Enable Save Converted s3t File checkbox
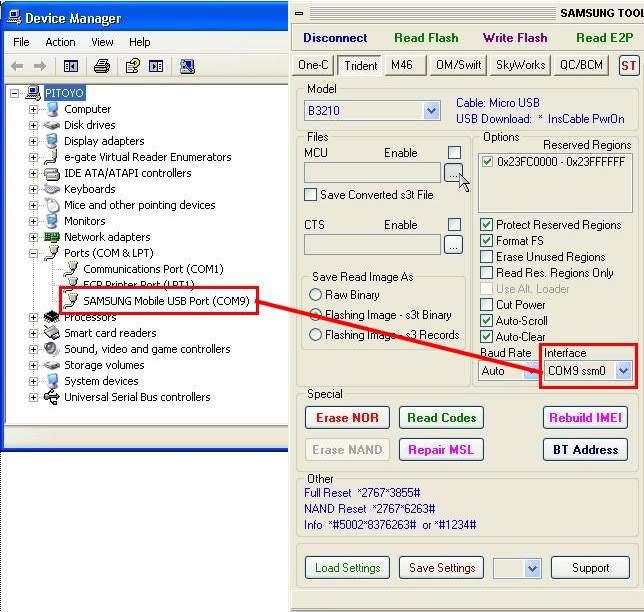The width and height of the screenshot is (644, 612). pyautogui.click(x=310, y=194)
